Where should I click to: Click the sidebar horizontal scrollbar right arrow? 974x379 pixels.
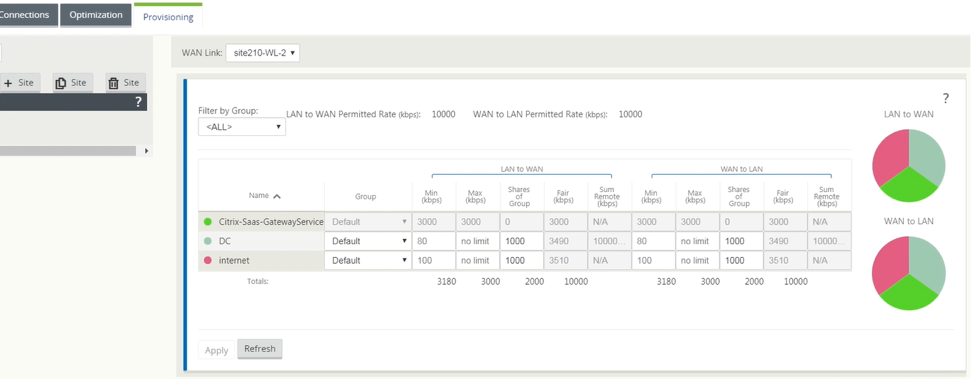tap(147, 151)
